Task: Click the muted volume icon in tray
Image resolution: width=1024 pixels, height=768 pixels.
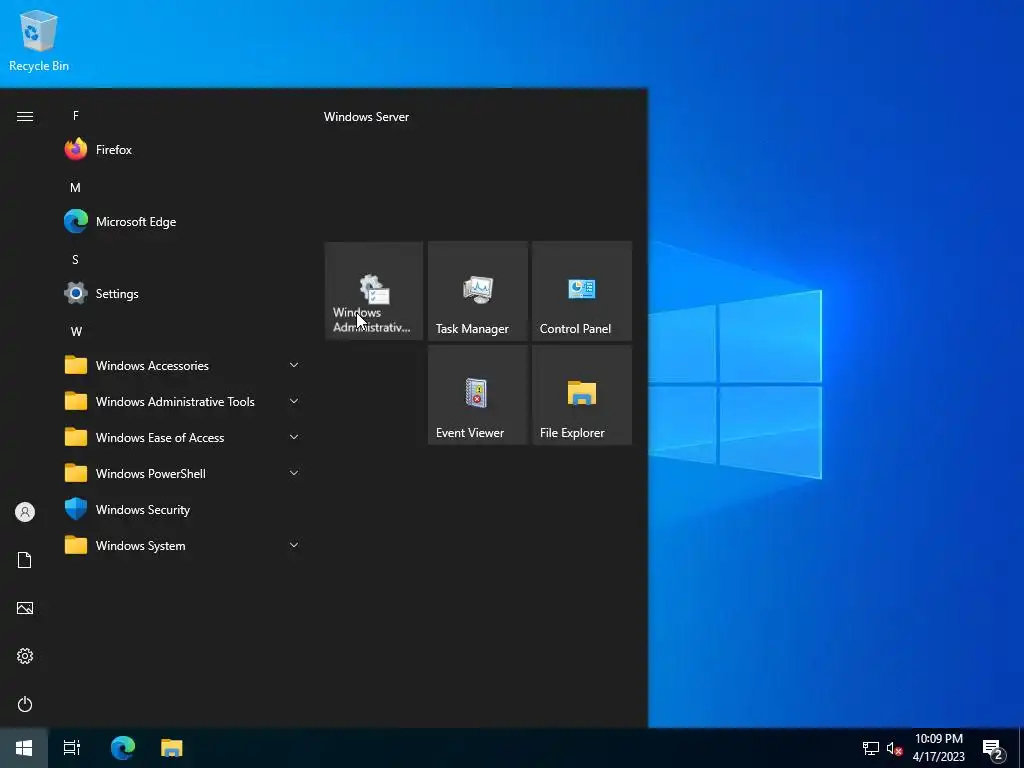Action: pyautogui.click(x=894, y=748)
